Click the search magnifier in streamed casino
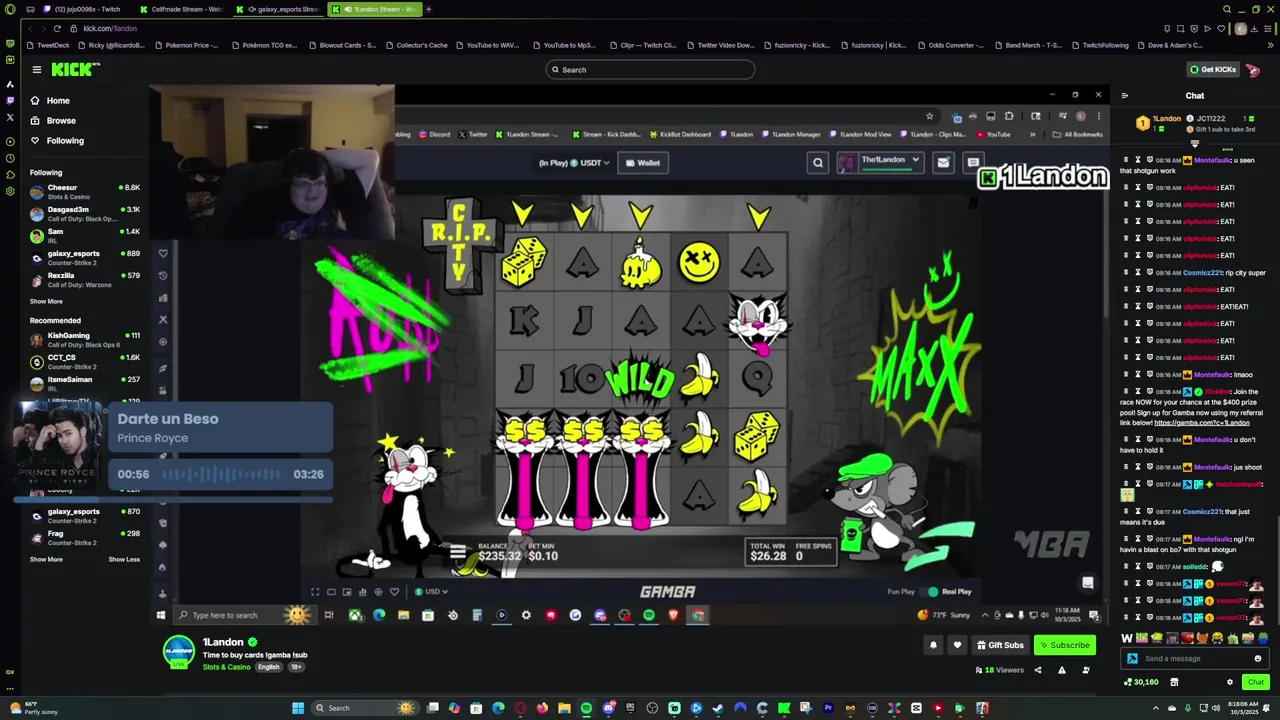The image size is (1280, 720). 818,162
